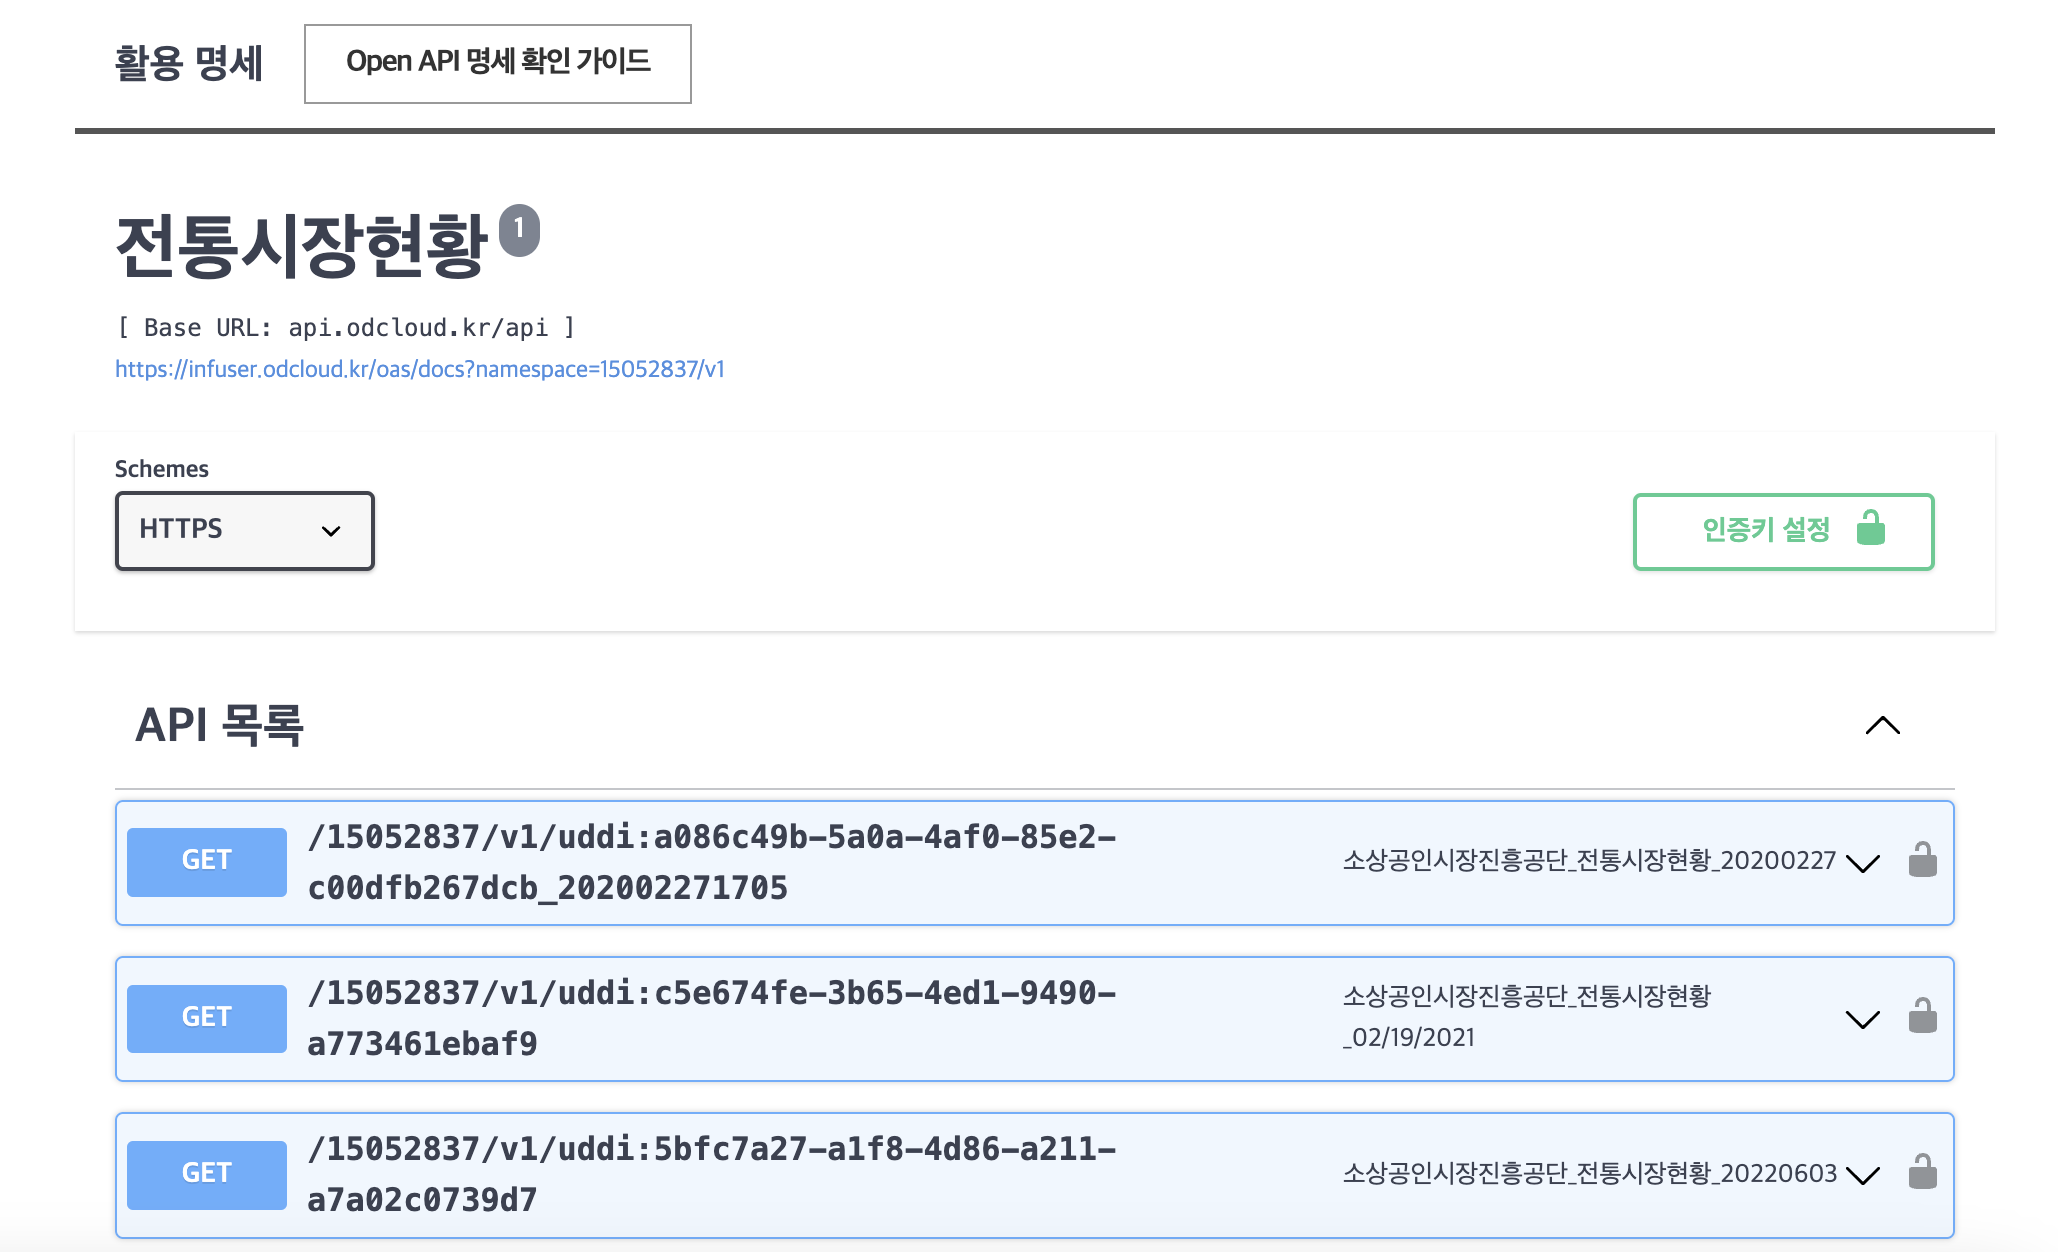The width and height of the screenshot is (2058, 1252).
Task: Open the infuser.odcloud.kr docs link
Action: click(x=419, y=369)
